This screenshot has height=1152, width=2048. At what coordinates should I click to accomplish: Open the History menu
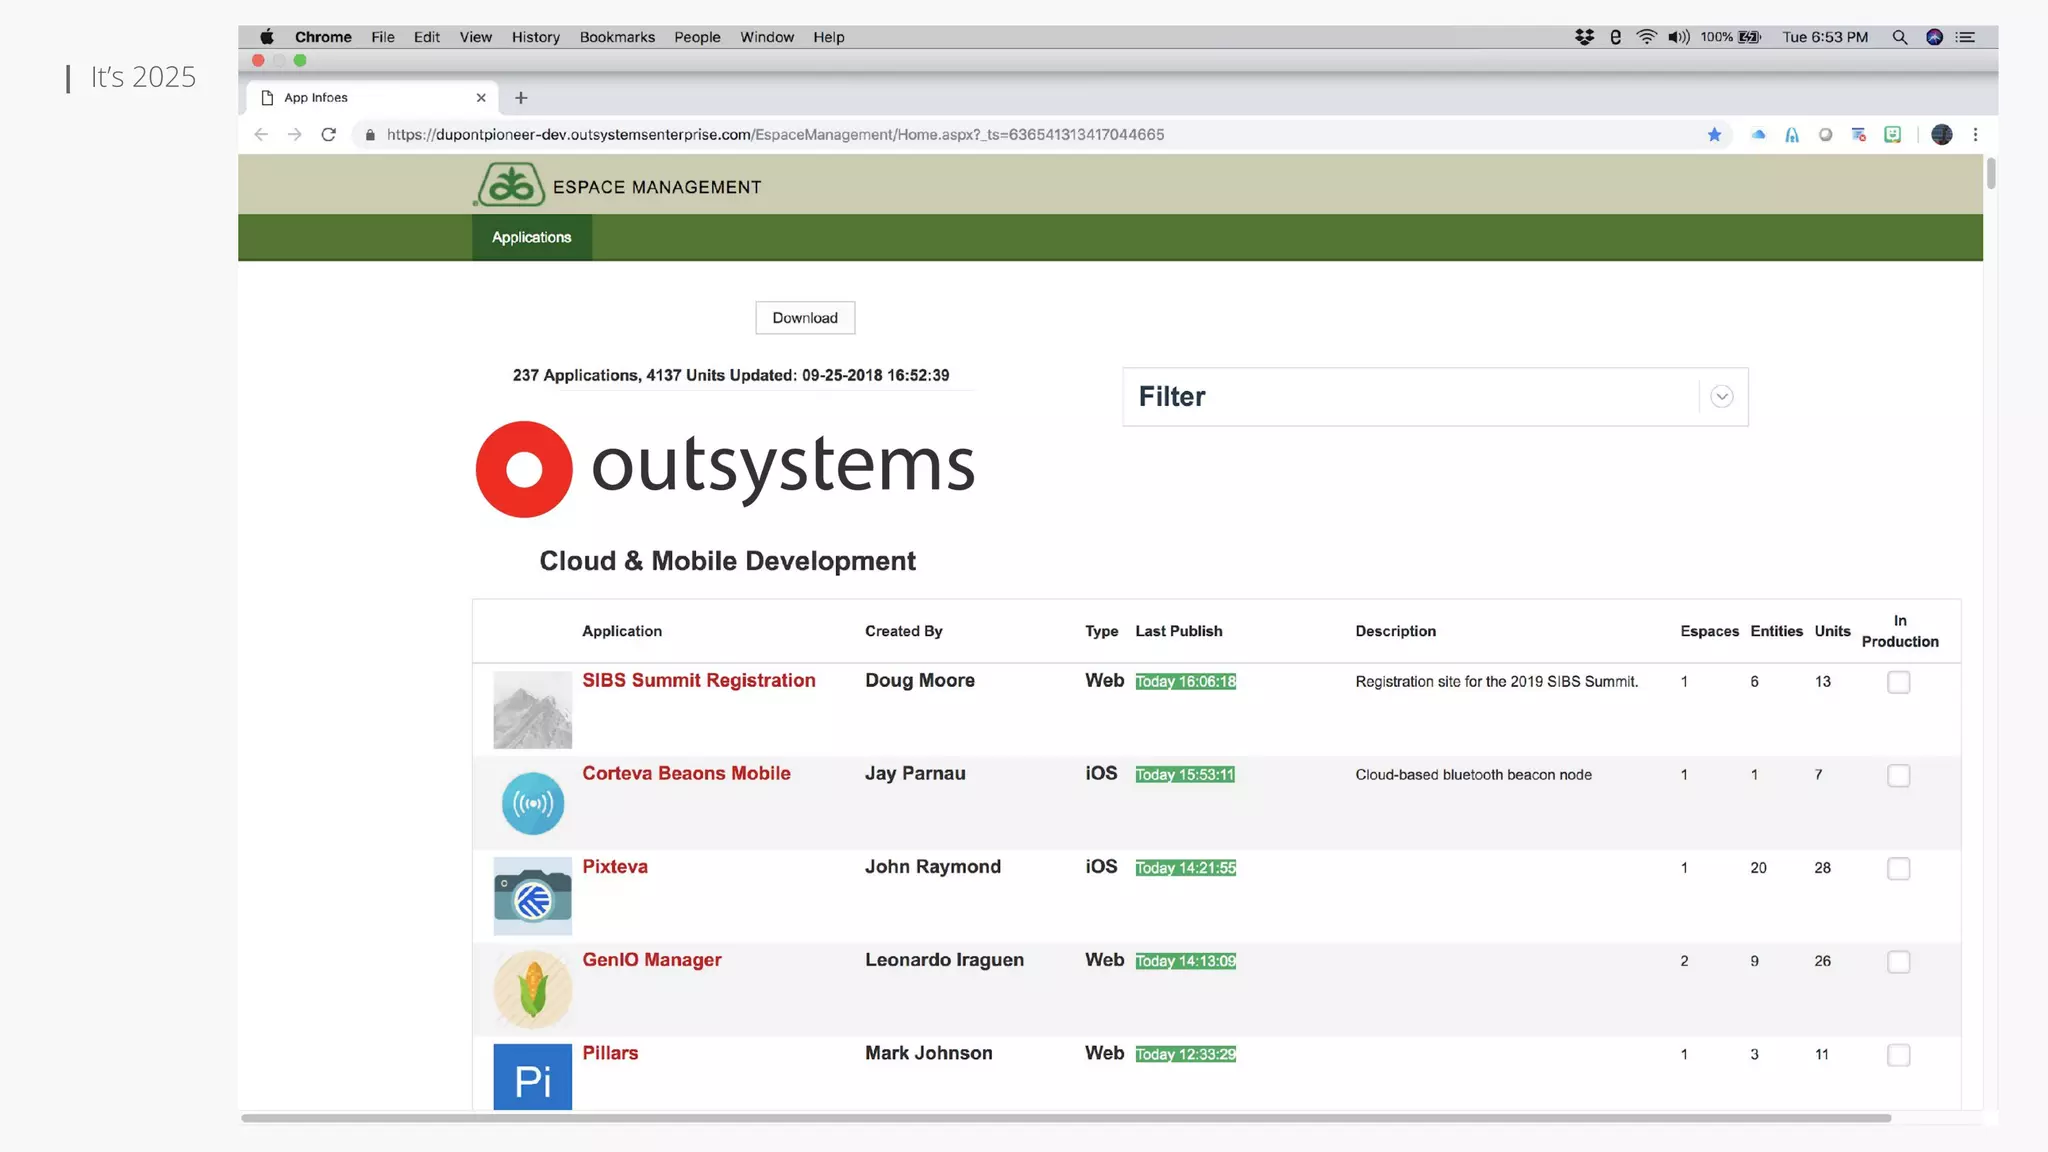pos(535,37)
